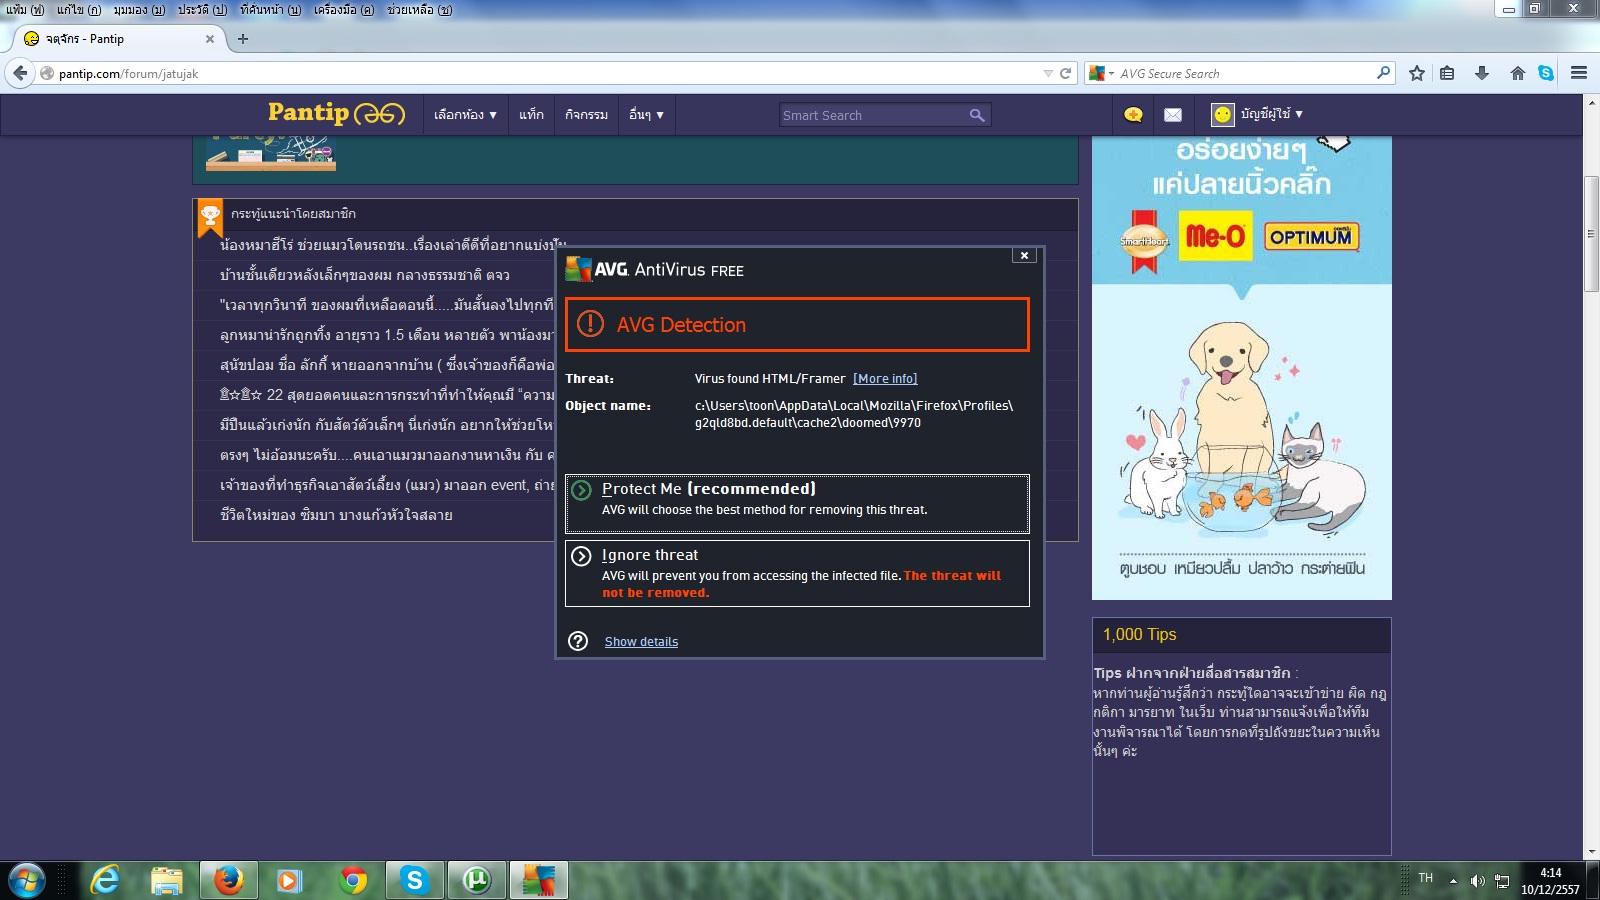Open thread starting "สุนัขปอม ชื่อ ลักกี้ หายออกจากบ้าน"
This screenshot has height=900, width=1600.
click(x=387, y=365)
